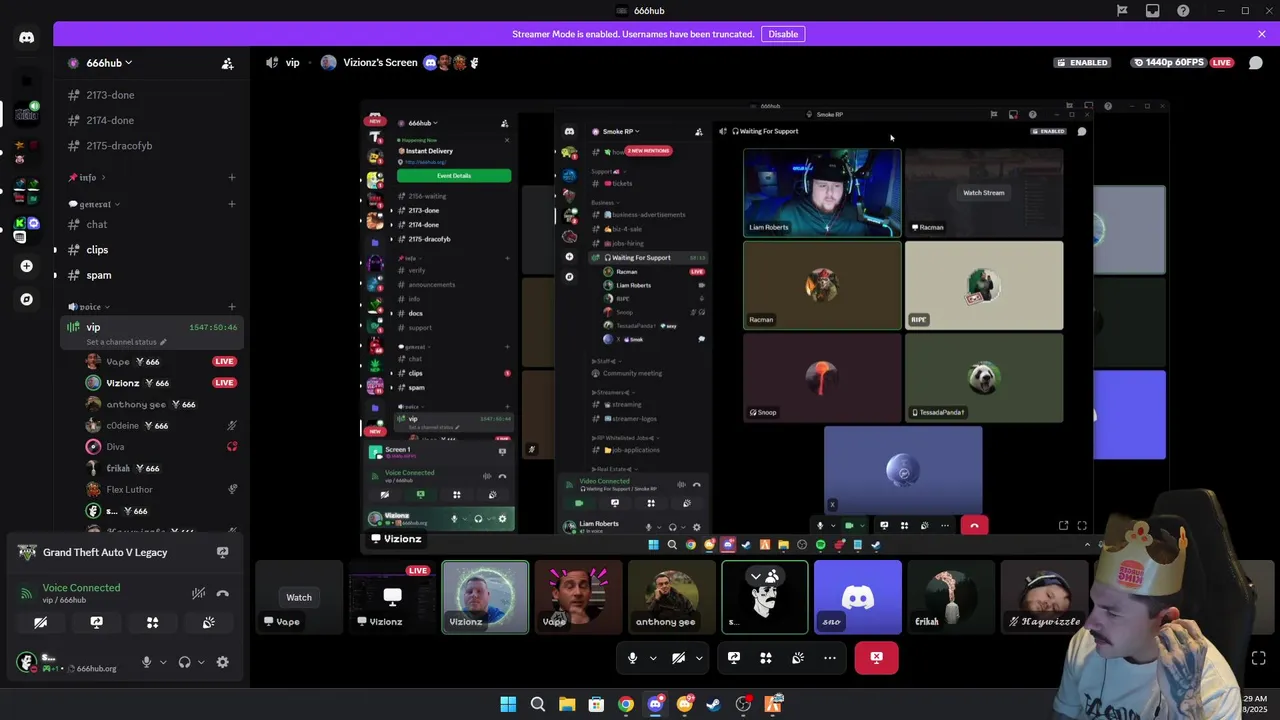
Task: Open 1440p 60FPS stream quality
Action: tap(1171, 62)
